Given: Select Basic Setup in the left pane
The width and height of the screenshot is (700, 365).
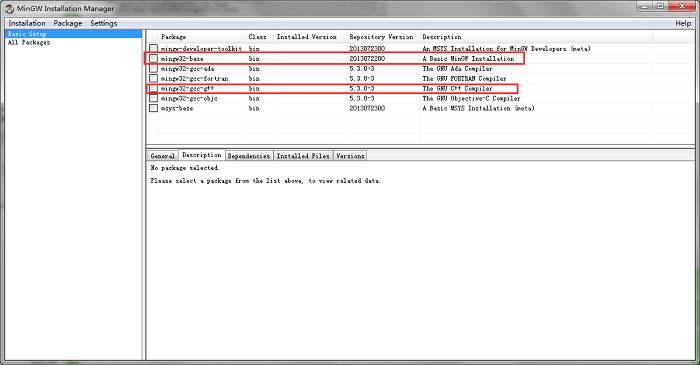Looking at the screenshot, I should [x=74, y=34].
